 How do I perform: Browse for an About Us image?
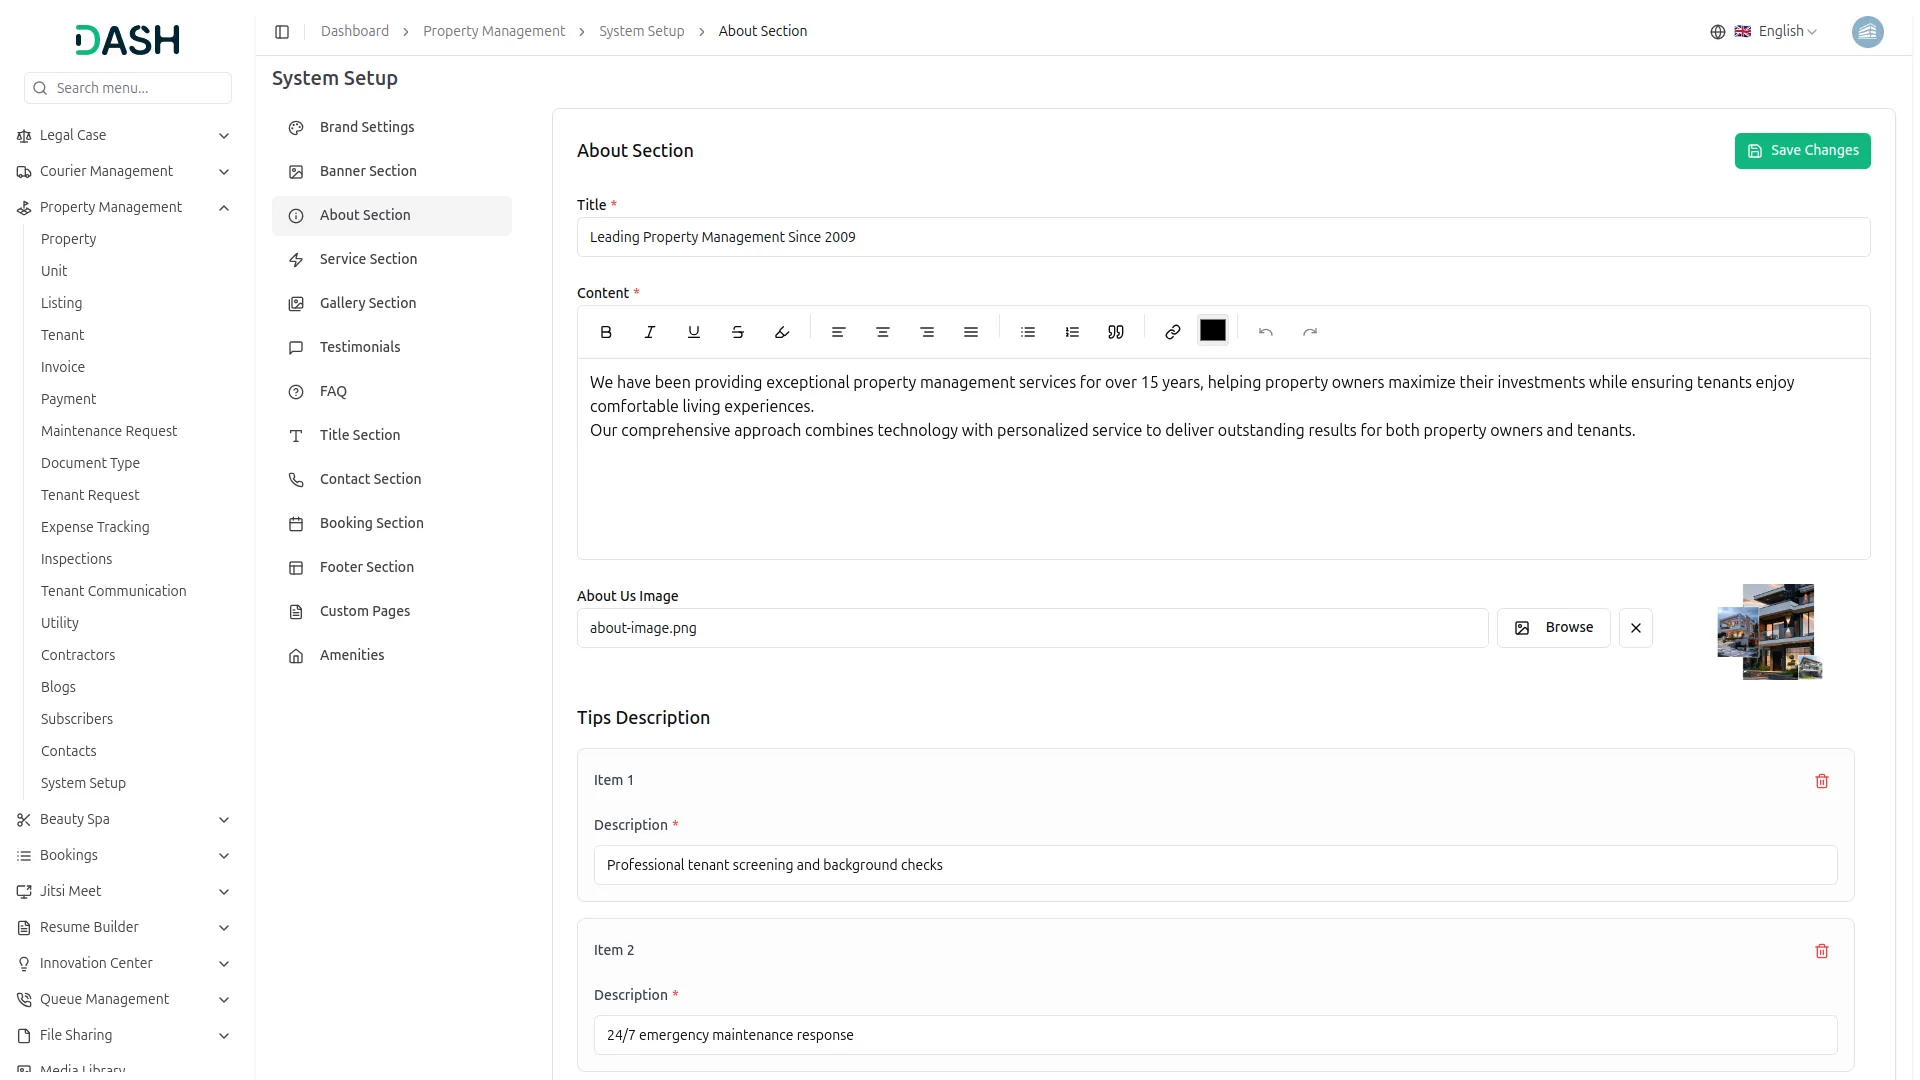(x=1553, y=628)
